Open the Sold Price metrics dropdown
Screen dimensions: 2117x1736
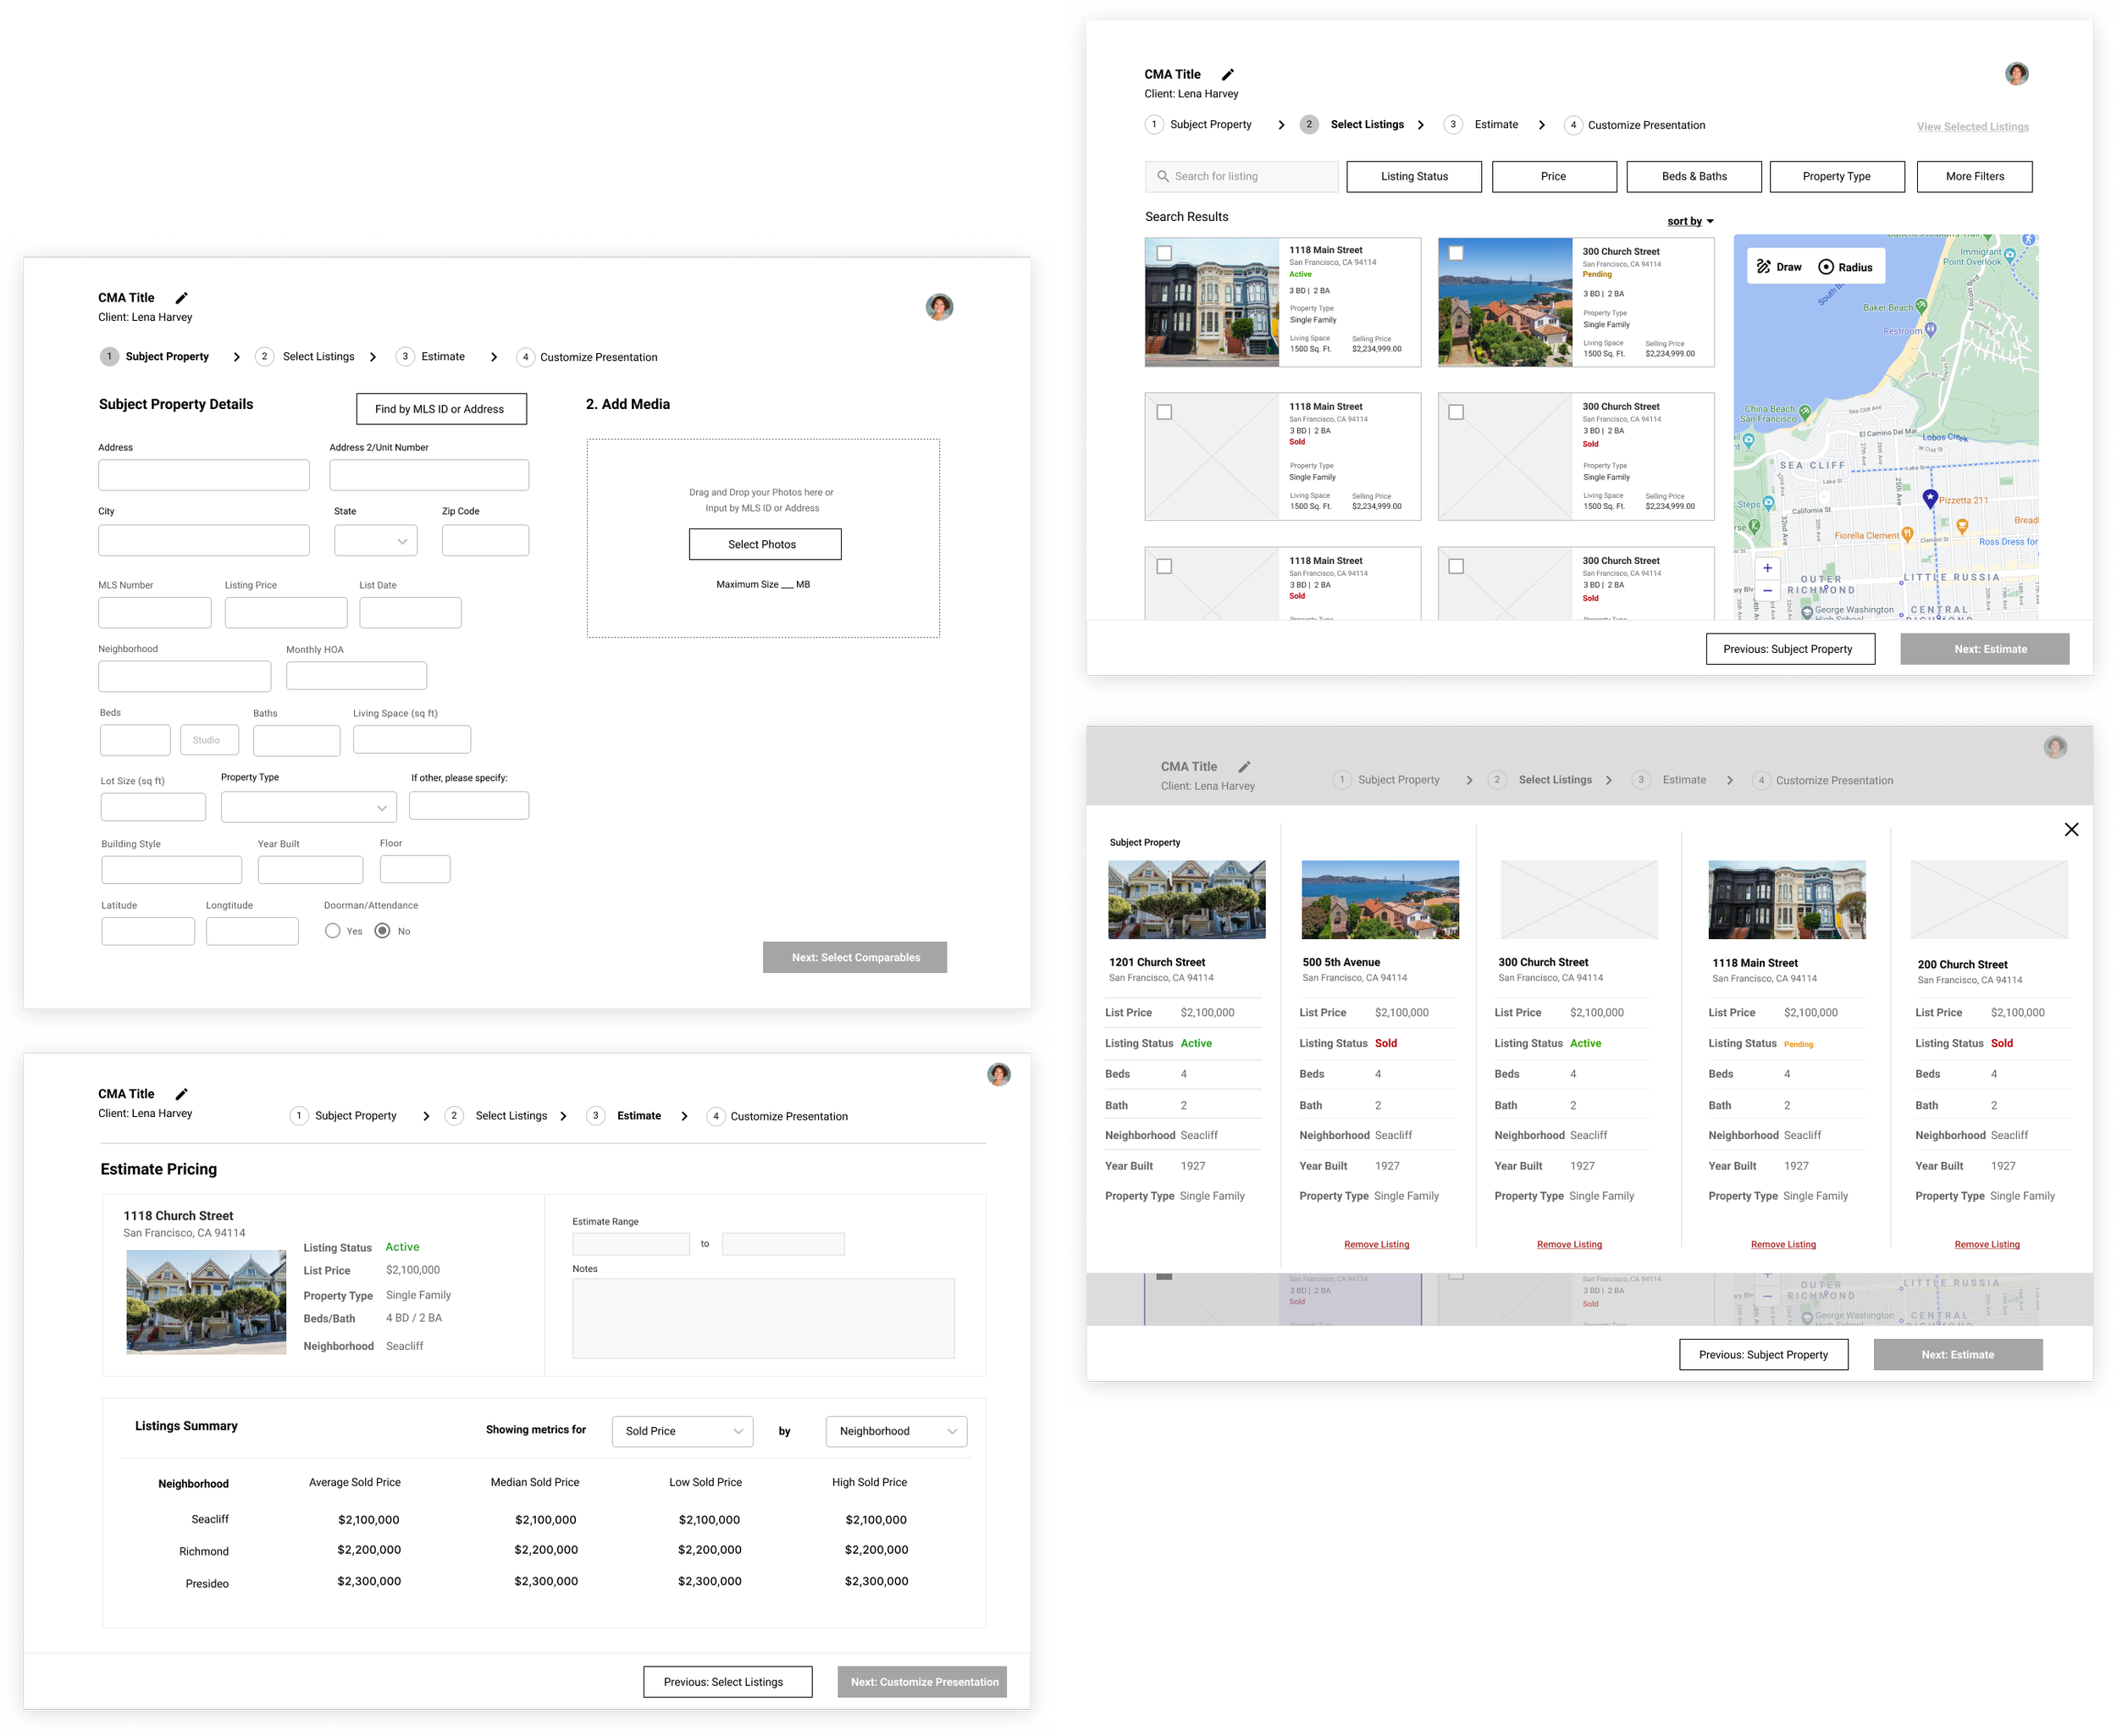[x=682, y=1431]
